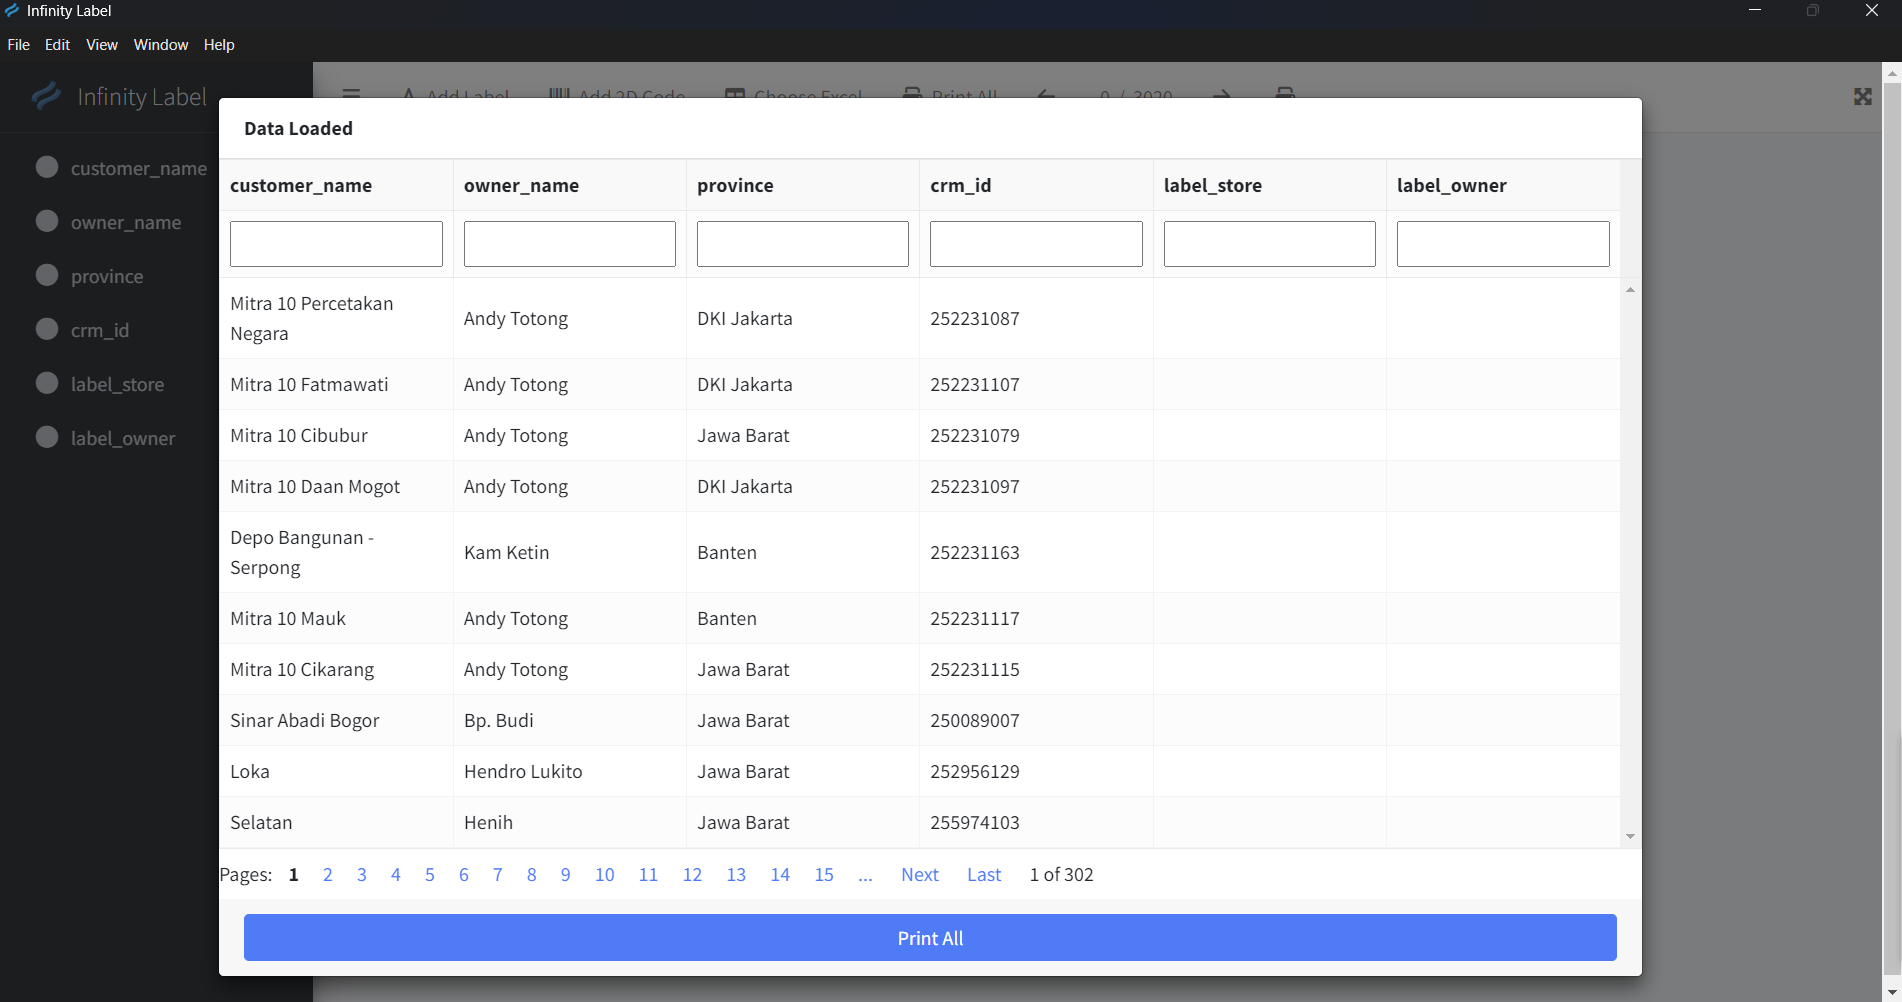
Task: Open the Window menu
Action: coord(161,45)
